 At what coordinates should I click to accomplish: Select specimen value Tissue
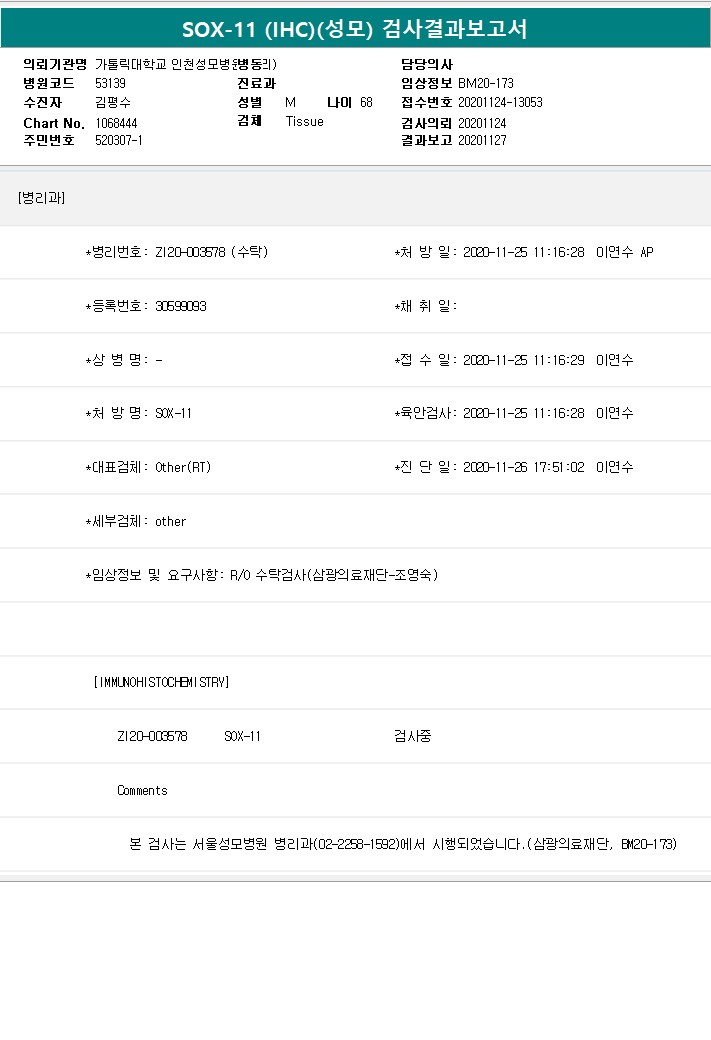(304, 121)
